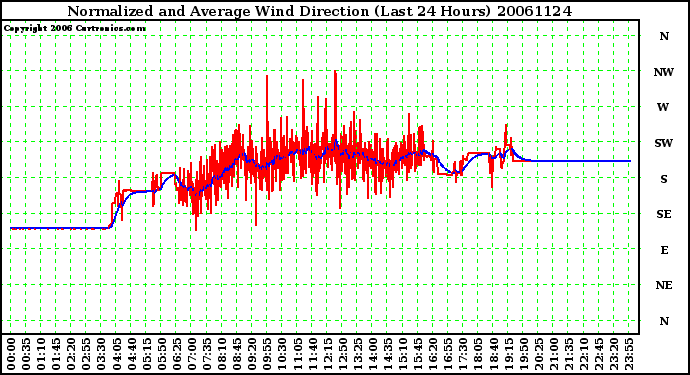Screen dimensions: 690x375
Task: Click the 21:00 time axis label
Action: click(554, 354)
